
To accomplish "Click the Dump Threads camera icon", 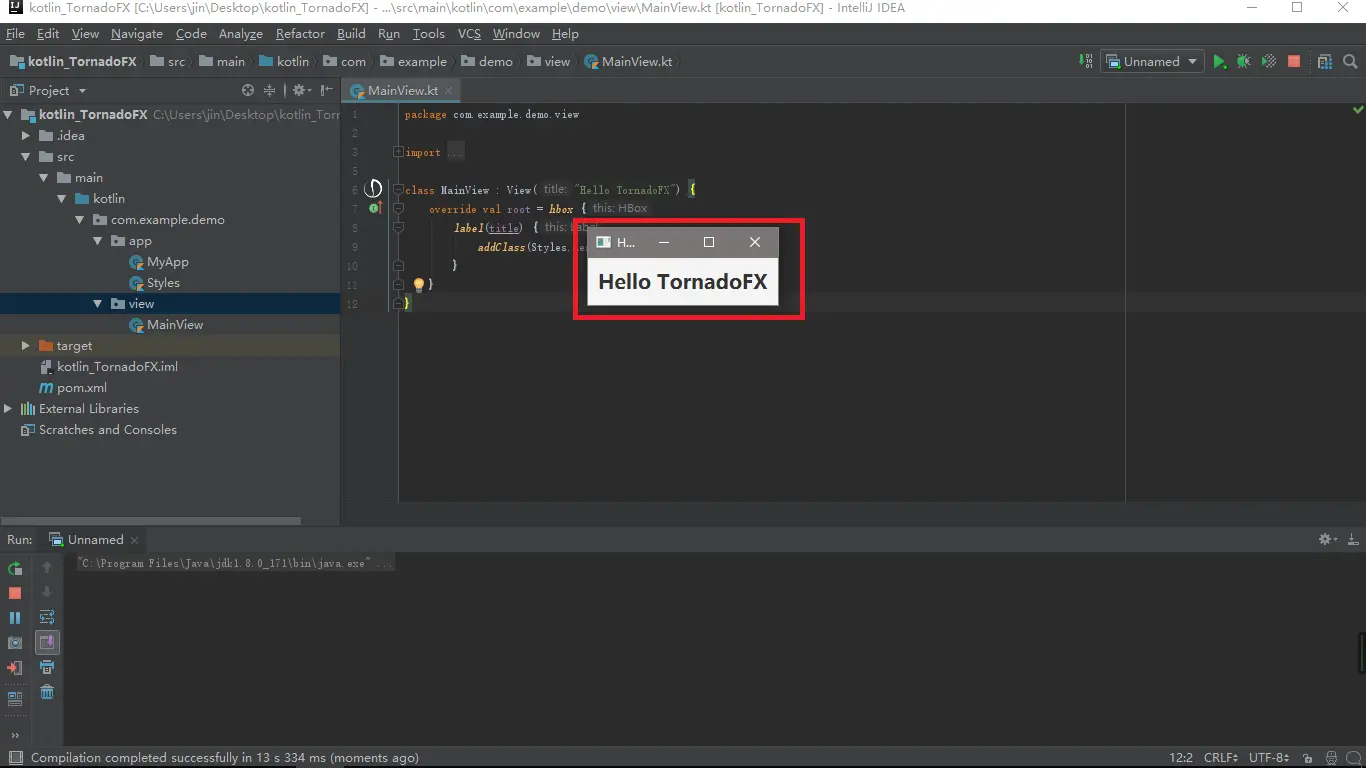I will [x=15, y=643].
